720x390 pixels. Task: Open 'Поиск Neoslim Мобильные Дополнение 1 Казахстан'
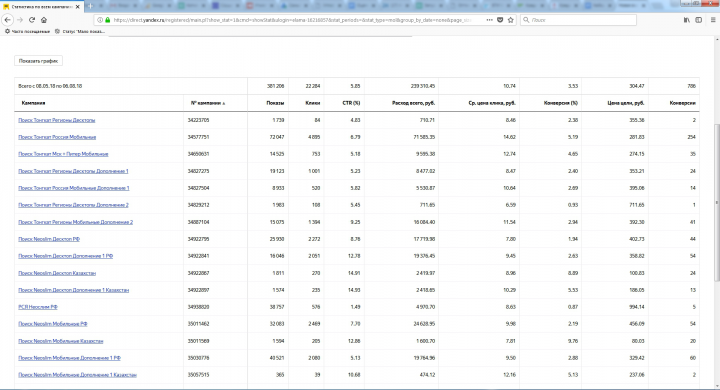point(77,375)
